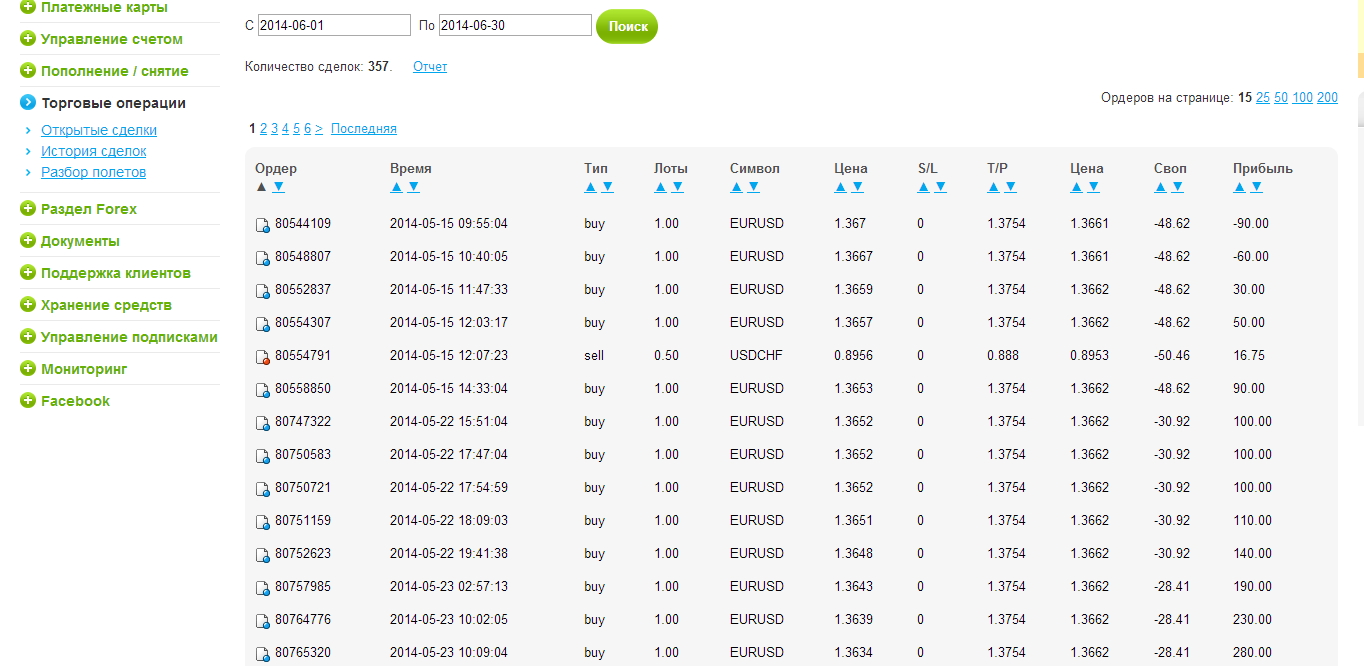The height and width of the screenshot is (666, 1364).
Task: Sort descending by Своп column arrow
Action: [1177, 187]
